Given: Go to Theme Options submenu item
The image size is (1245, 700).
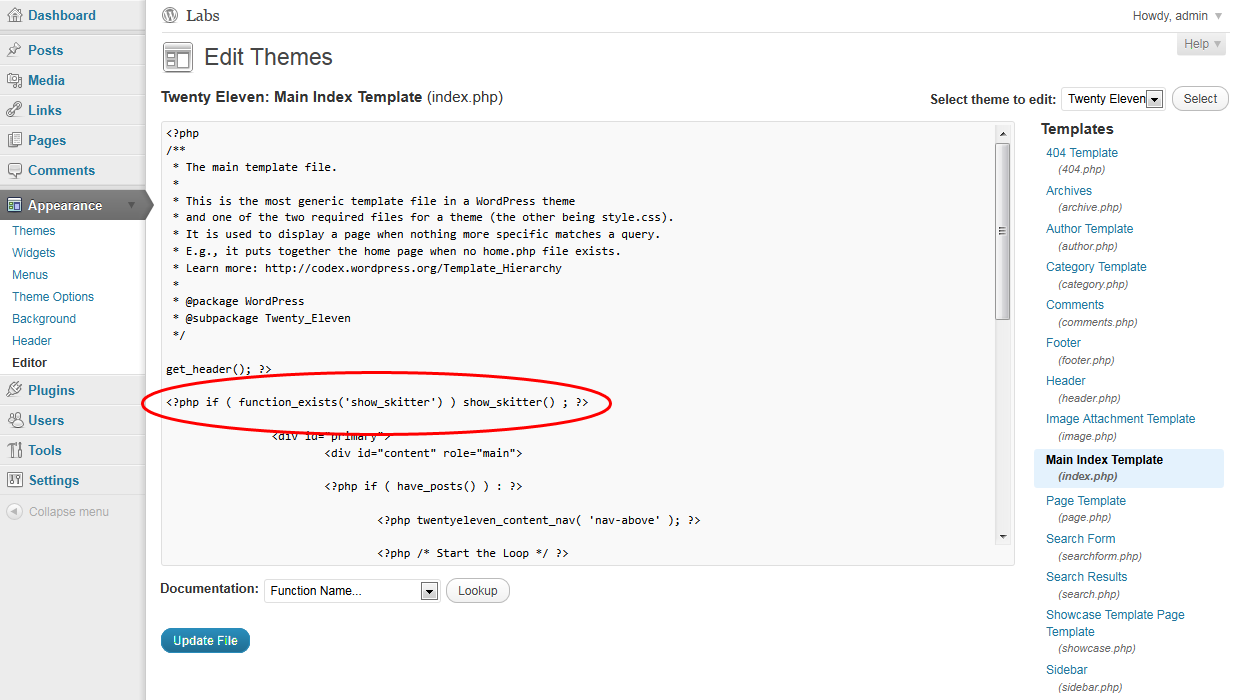Looking at the screenshot, I should click(53, 297).
